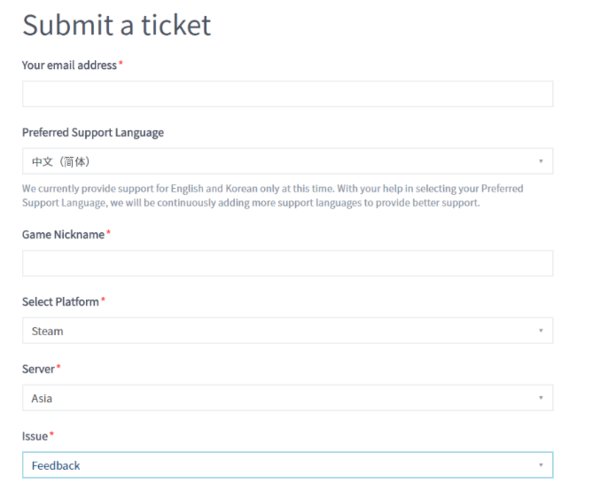
Task: Focus the Game Nickname text box
Action: tap(287, 264)
